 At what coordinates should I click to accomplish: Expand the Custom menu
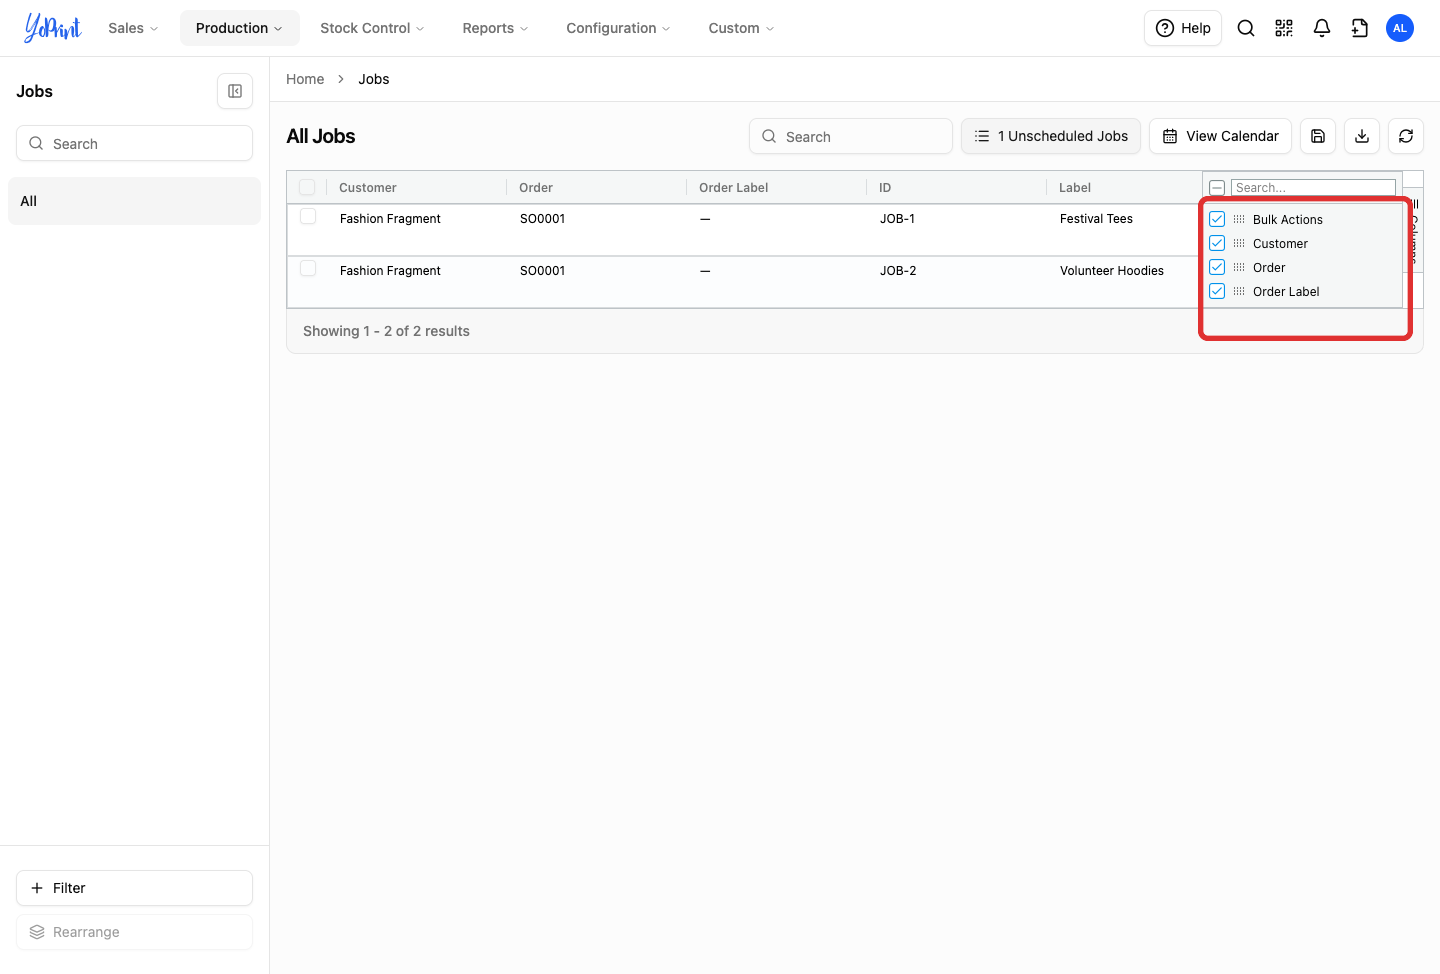click(x=741, y=28)
